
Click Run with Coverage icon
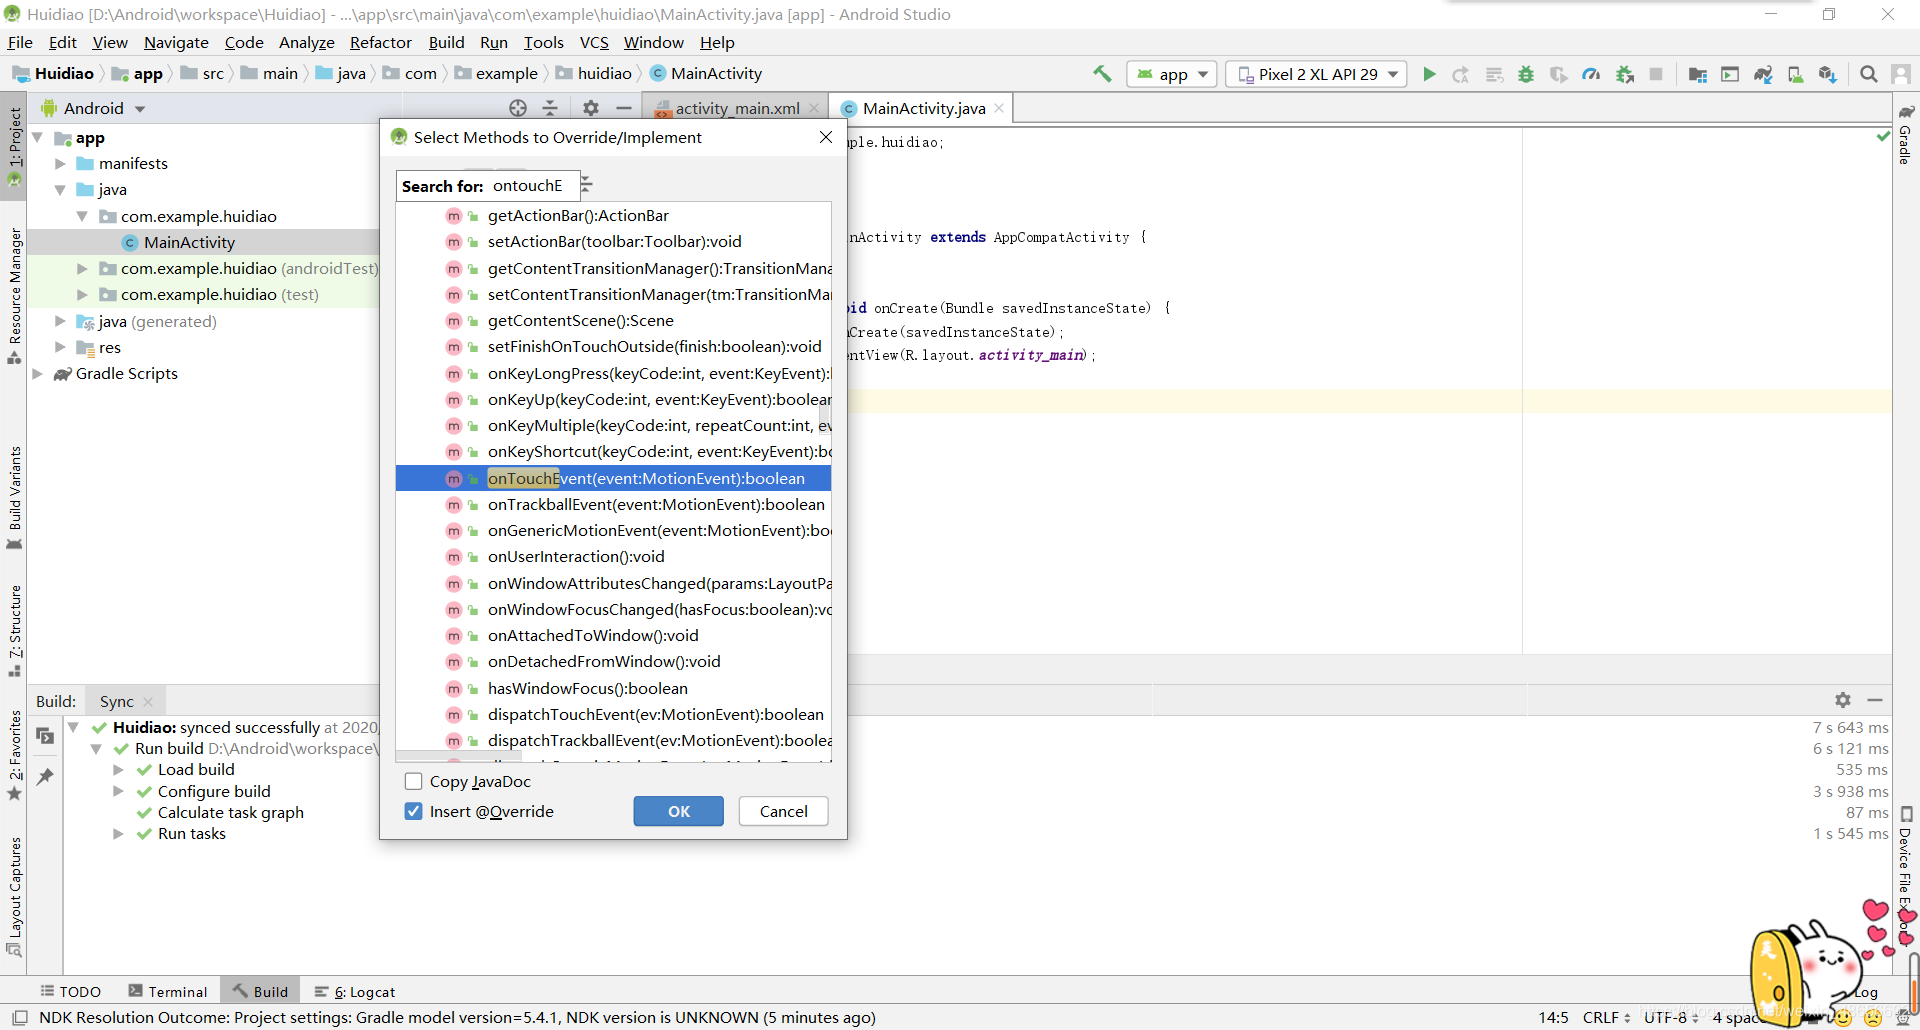click(1558, 74)
